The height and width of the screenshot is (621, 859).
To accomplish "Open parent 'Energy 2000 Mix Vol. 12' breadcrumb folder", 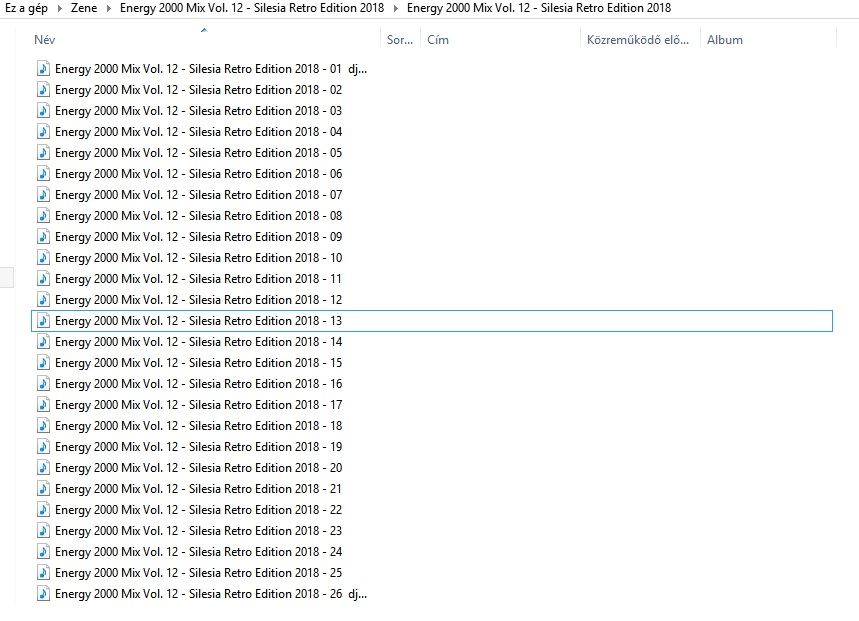I will [252, 8].
